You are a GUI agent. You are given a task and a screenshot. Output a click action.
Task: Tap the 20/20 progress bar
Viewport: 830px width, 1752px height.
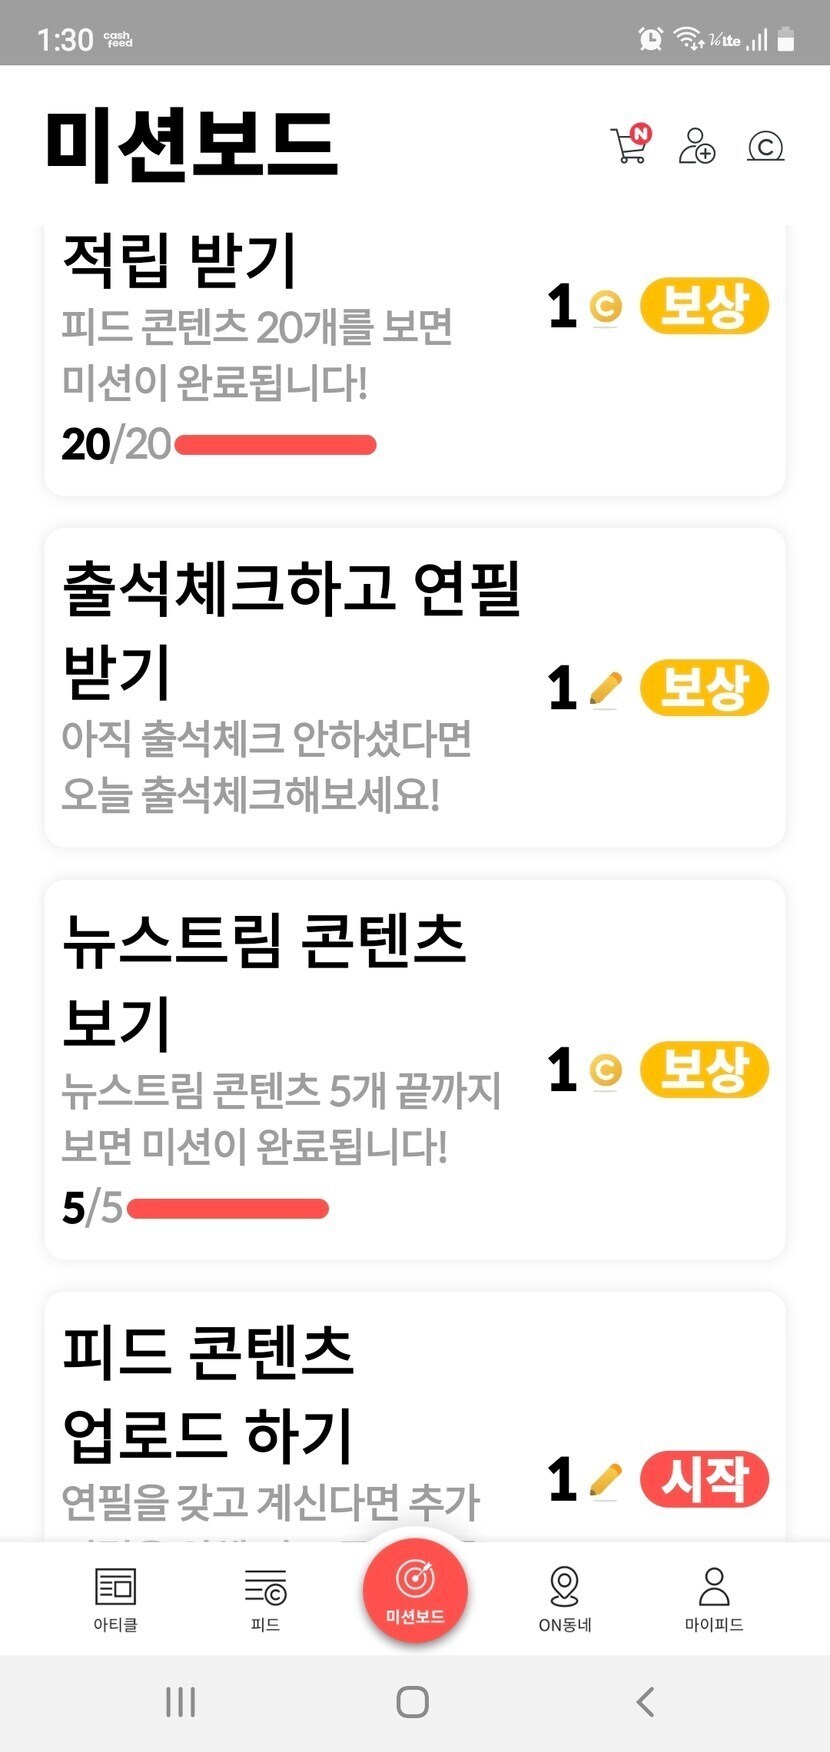276,445
